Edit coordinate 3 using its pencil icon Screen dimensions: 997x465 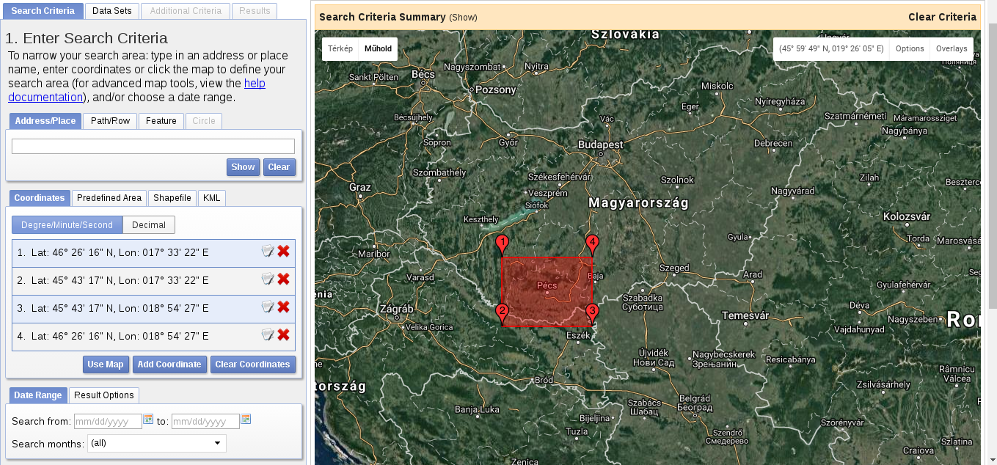click(268, 307)
